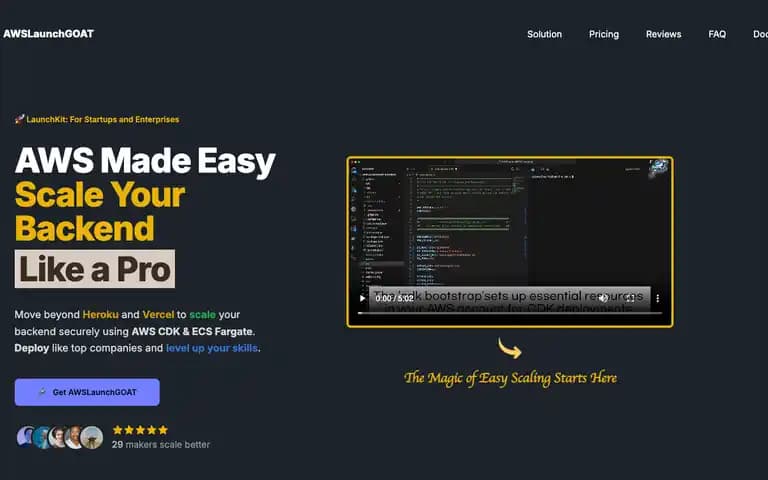The height and width of the screenshot is (480, 768).
Task: Click the first user avatar in the row
Action: point(25,436)
